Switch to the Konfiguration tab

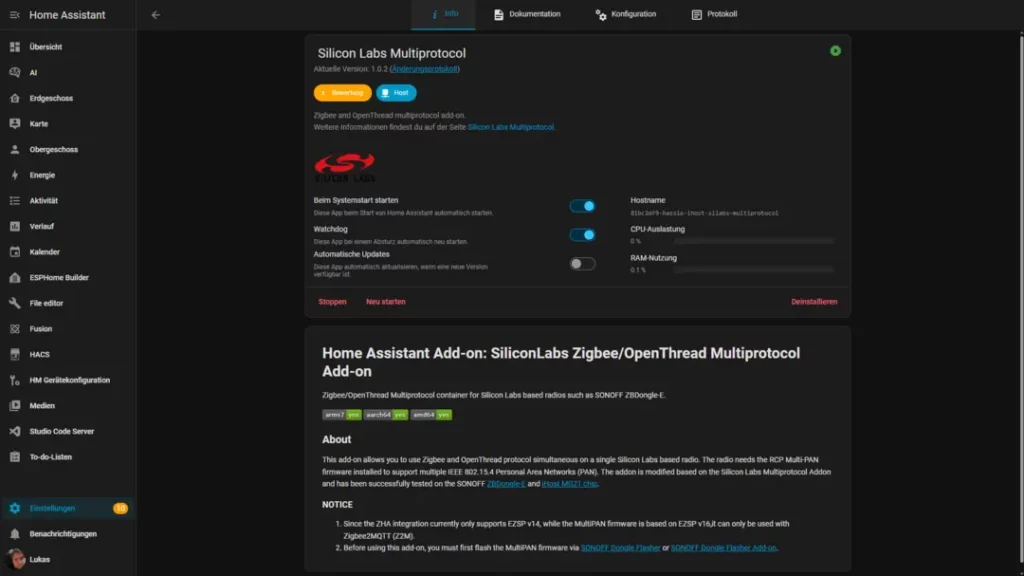626,14
